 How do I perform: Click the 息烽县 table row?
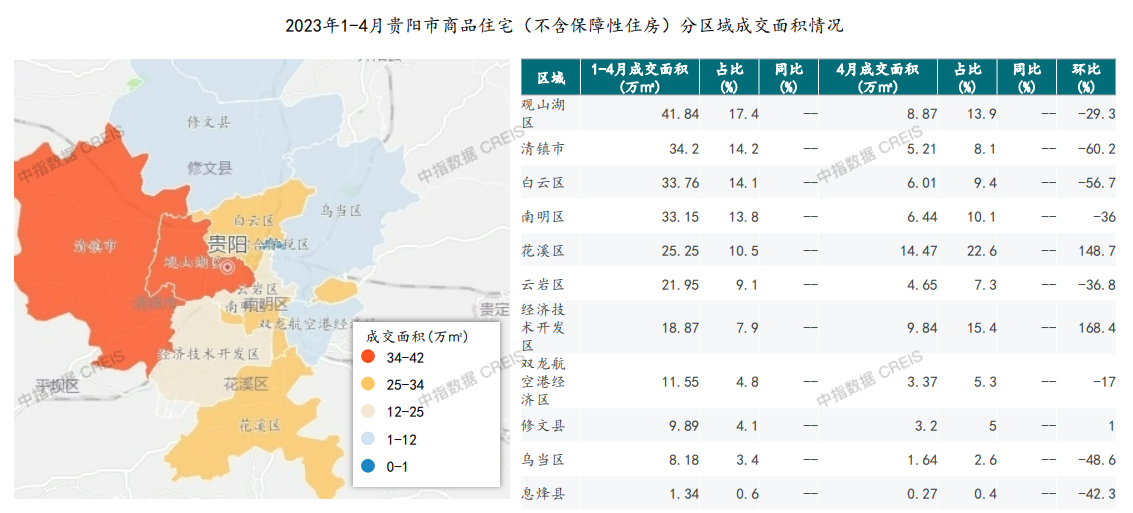point(817,494)
